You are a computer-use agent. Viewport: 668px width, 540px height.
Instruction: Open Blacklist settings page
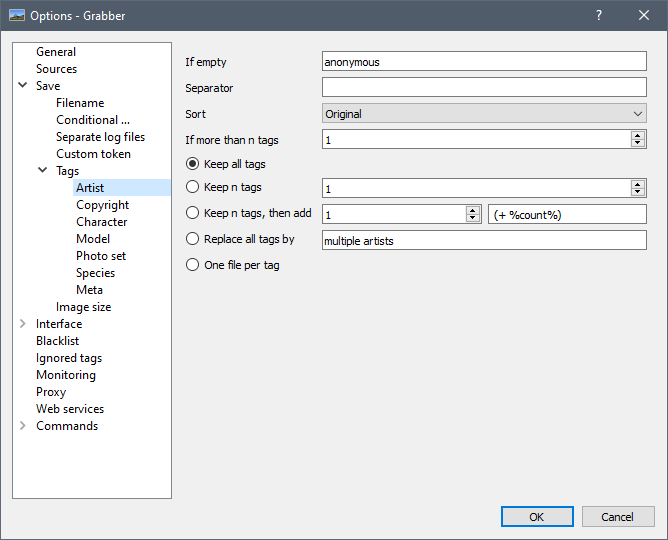pos(58,341)
